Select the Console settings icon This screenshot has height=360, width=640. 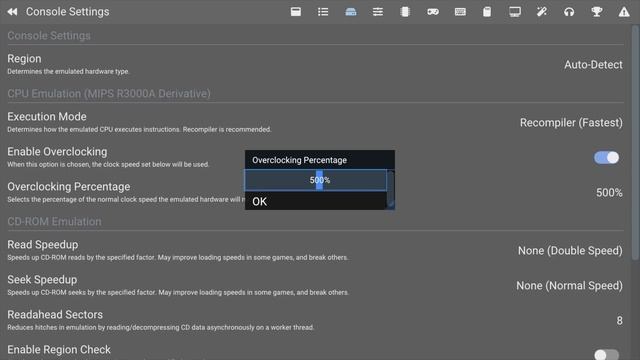[x=351, y=12]
